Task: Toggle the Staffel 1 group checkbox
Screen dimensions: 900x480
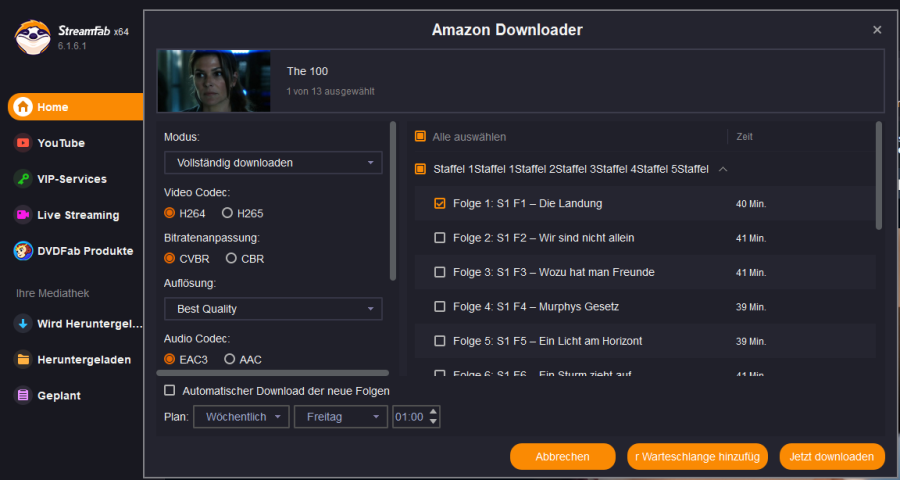Action: coord(420,169)
